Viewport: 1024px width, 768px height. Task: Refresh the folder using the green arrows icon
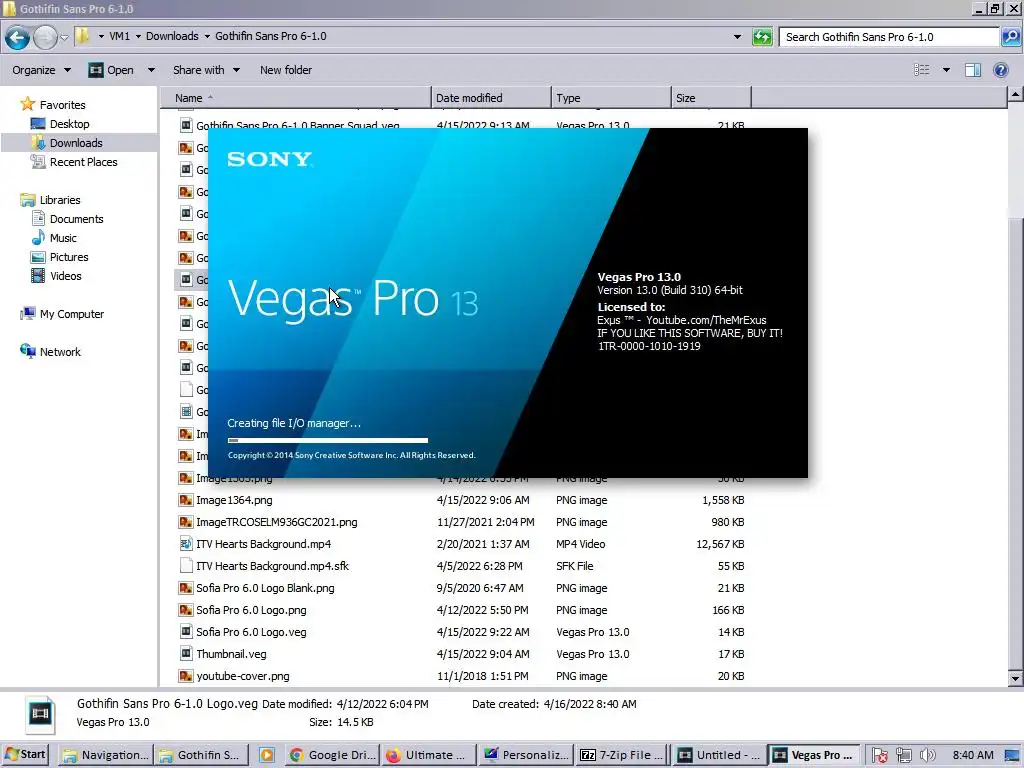click(762, 37)
